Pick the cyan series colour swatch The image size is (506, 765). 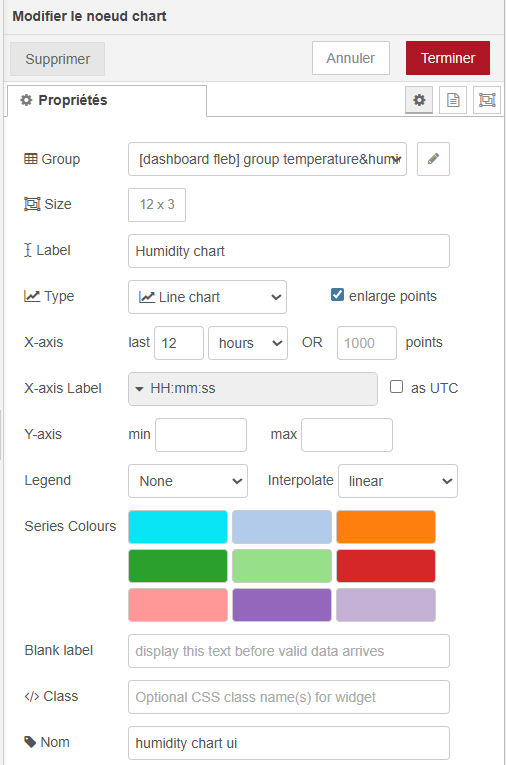point(178,527)
